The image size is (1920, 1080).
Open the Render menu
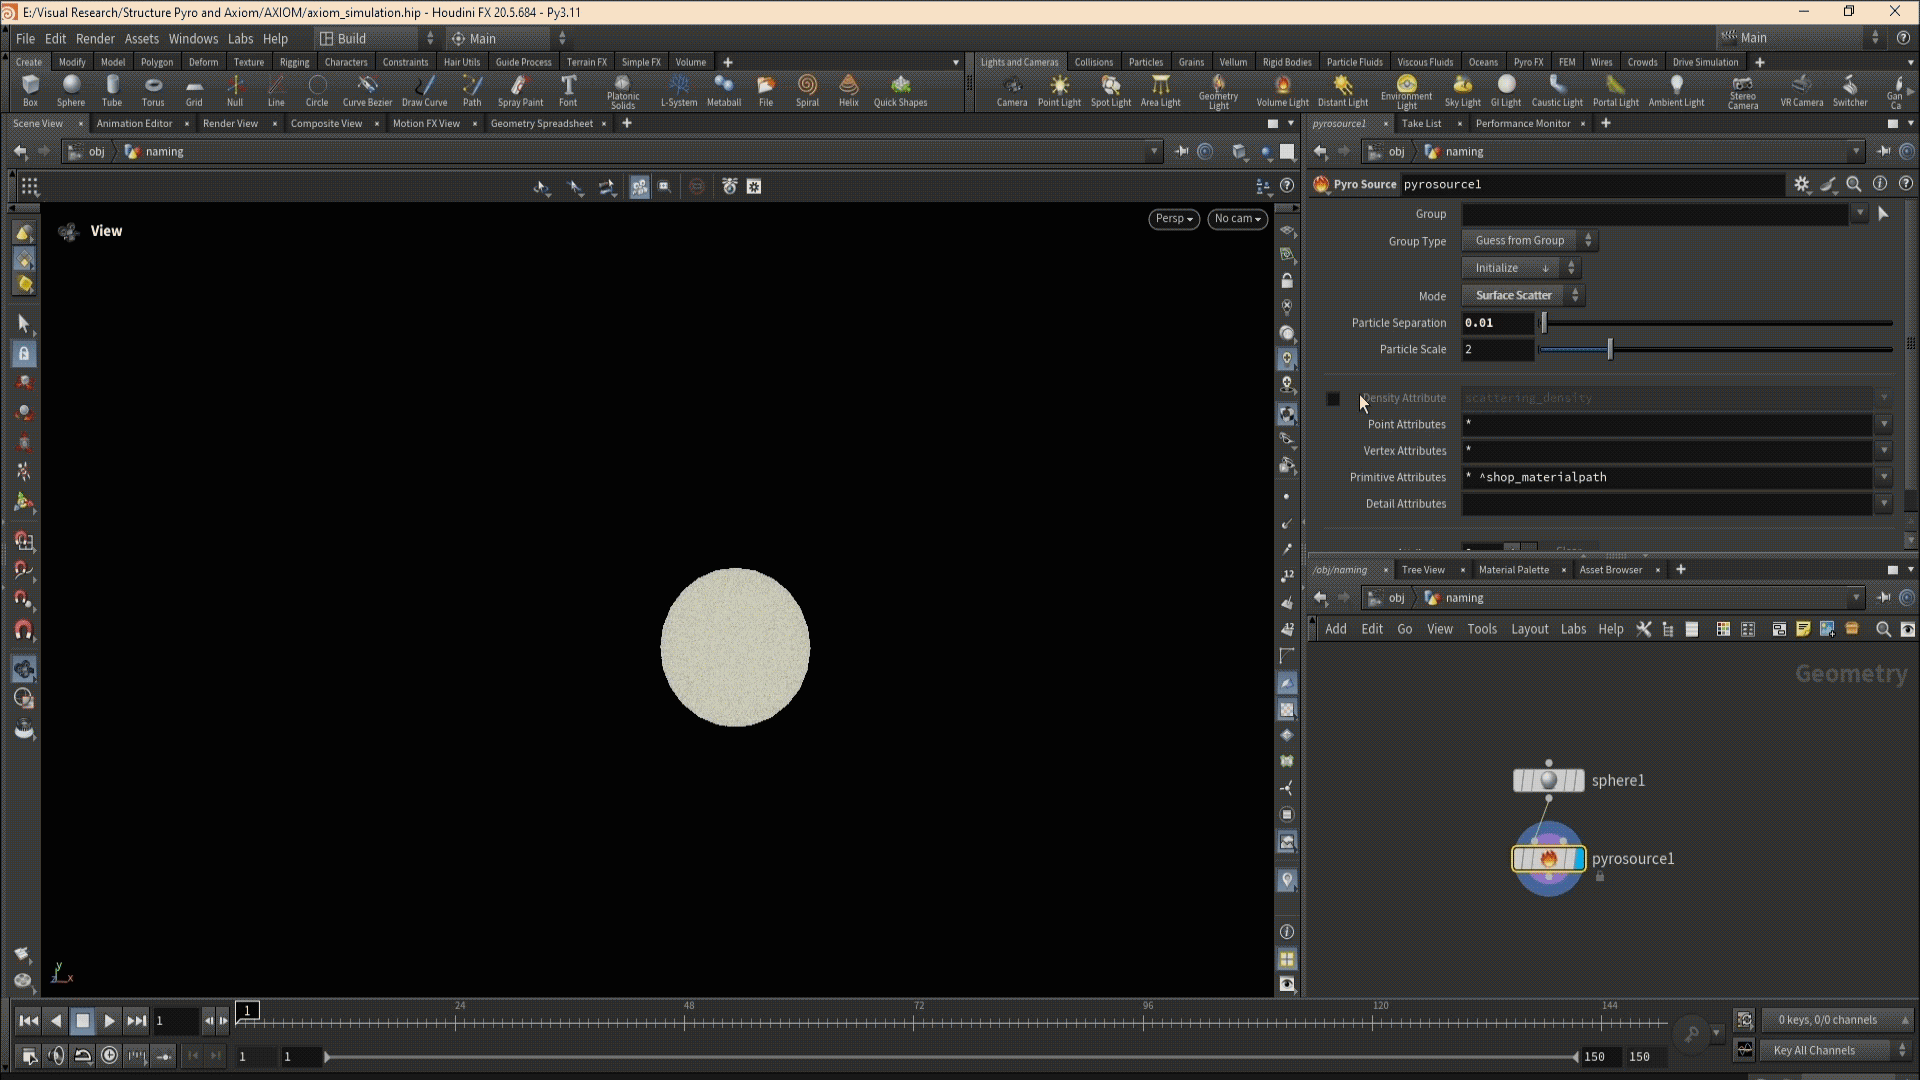(95, 38)
